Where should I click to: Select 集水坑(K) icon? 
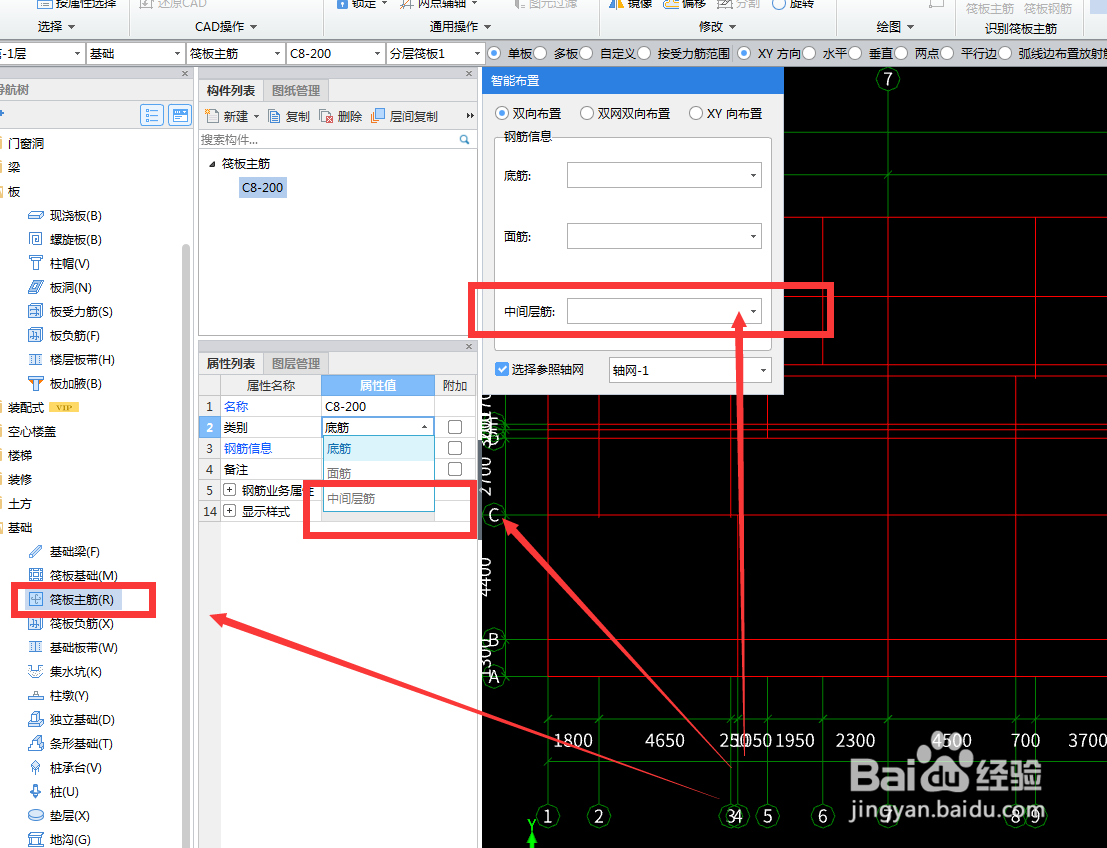click(x=35, y=671)
